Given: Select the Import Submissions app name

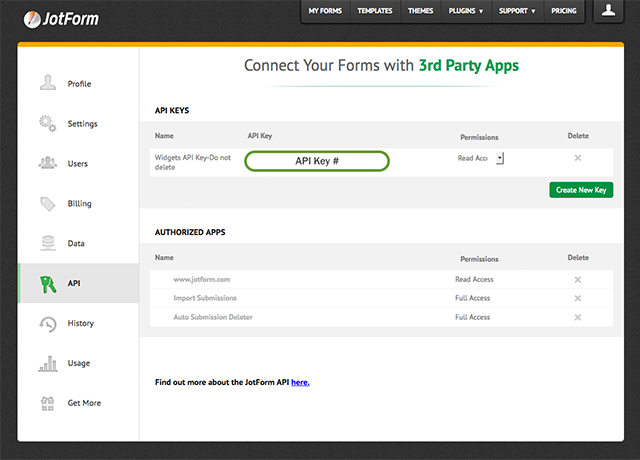Looking at the screenshot, I should [205, 298].
